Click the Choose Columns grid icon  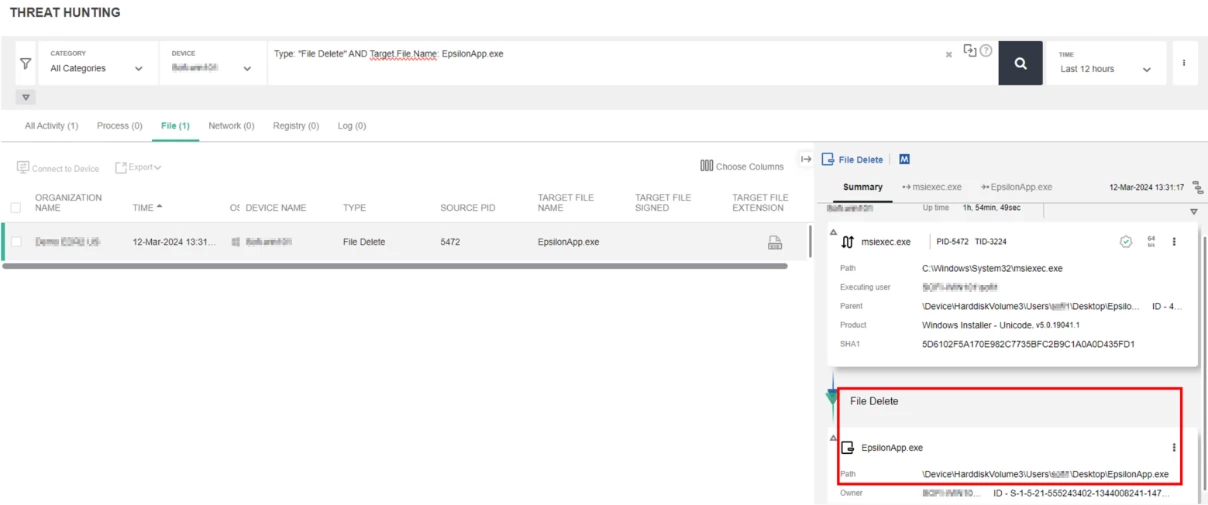[706, 166]
